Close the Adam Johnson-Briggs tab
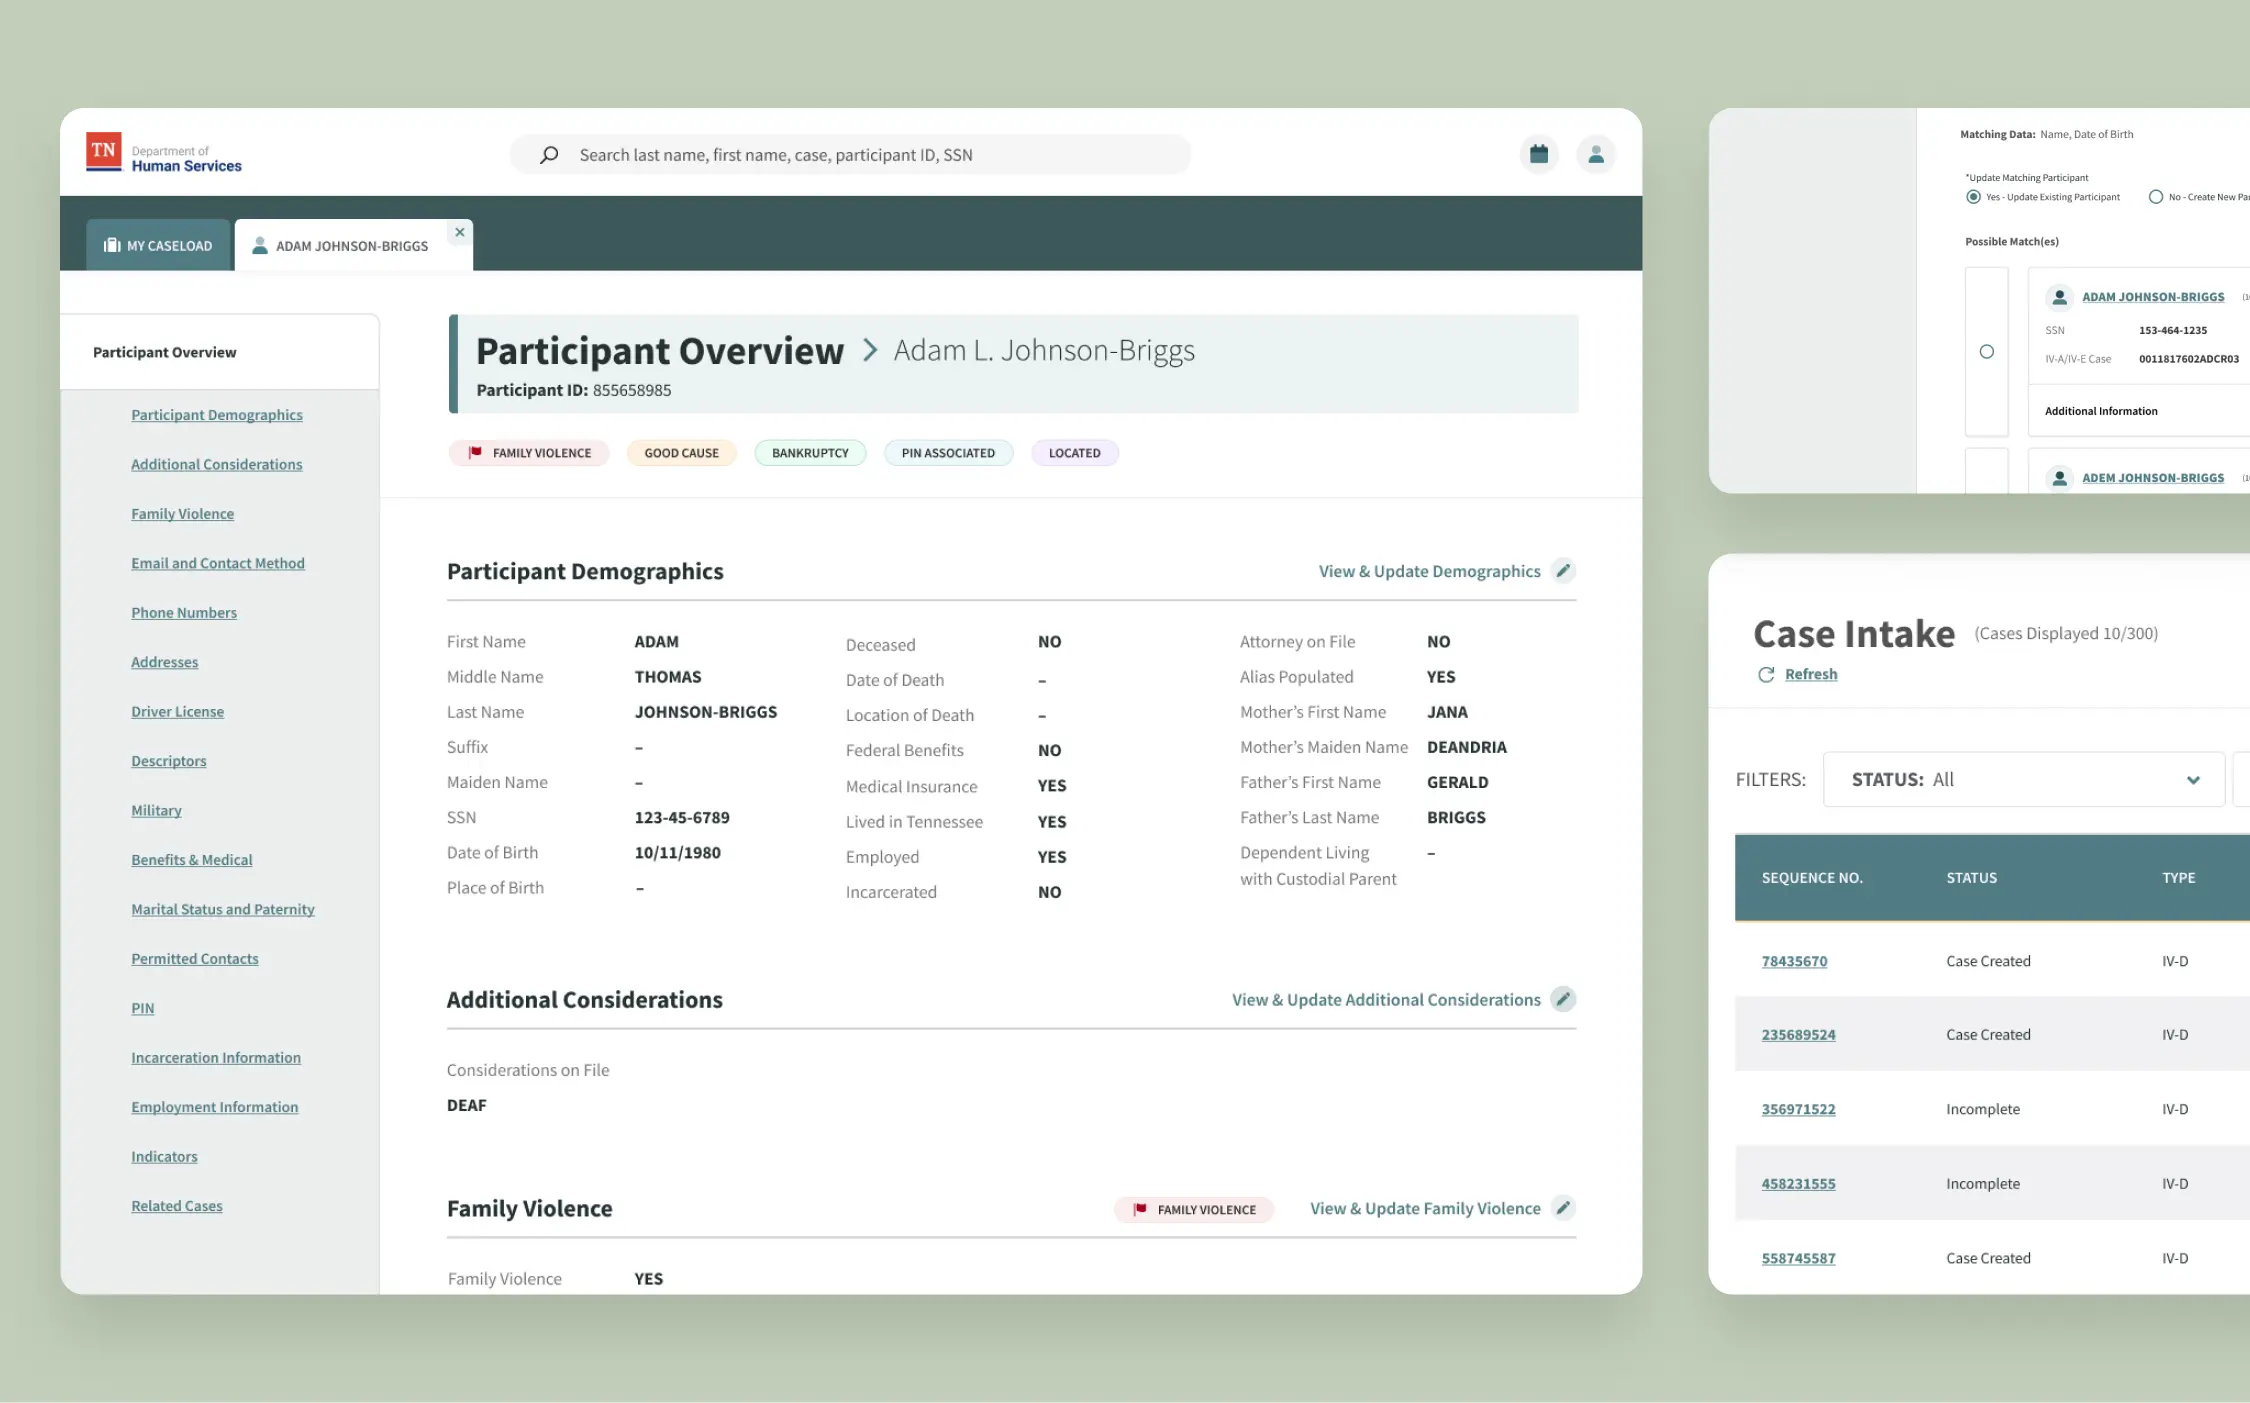2250x1403 pixels. pyautogui.click(x=460, y=232)
